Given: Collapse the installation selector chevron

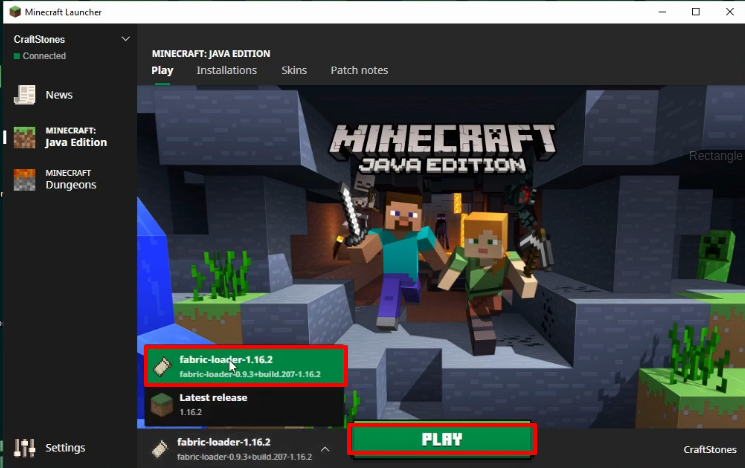Looking at the screenshot, I should point(325,449).
